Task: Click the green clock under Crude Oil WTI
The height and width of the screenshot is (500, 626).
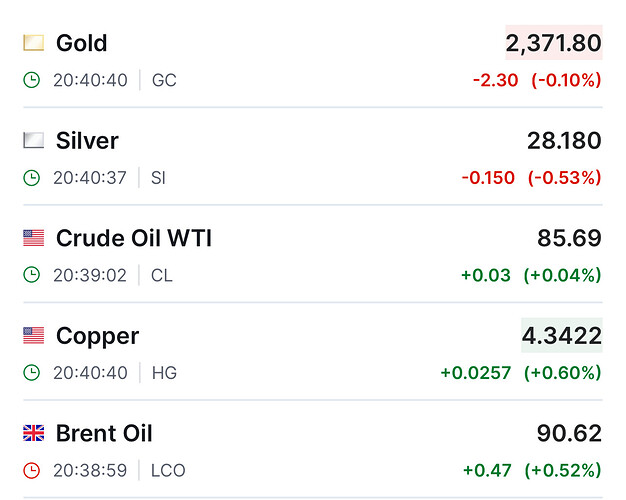Action: pyautogui.click(x=32, y=275)
